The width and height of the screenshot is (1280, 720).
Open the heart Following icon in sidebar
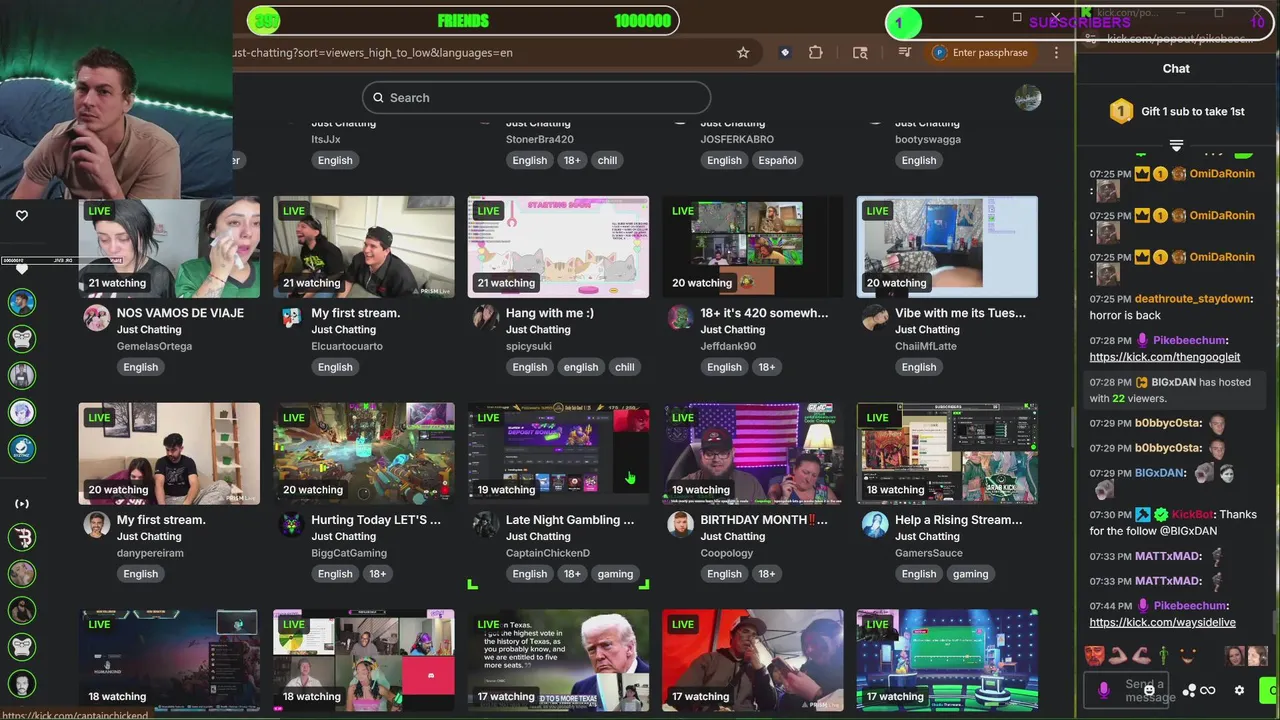click(x=22, y=215)
